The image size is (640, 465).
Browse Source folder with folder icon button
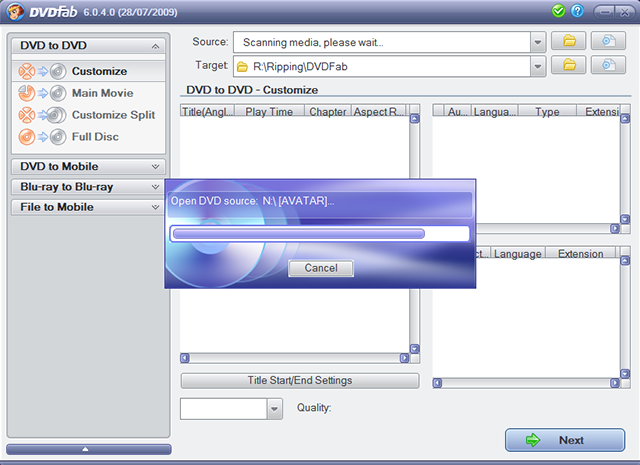point(569,41)
